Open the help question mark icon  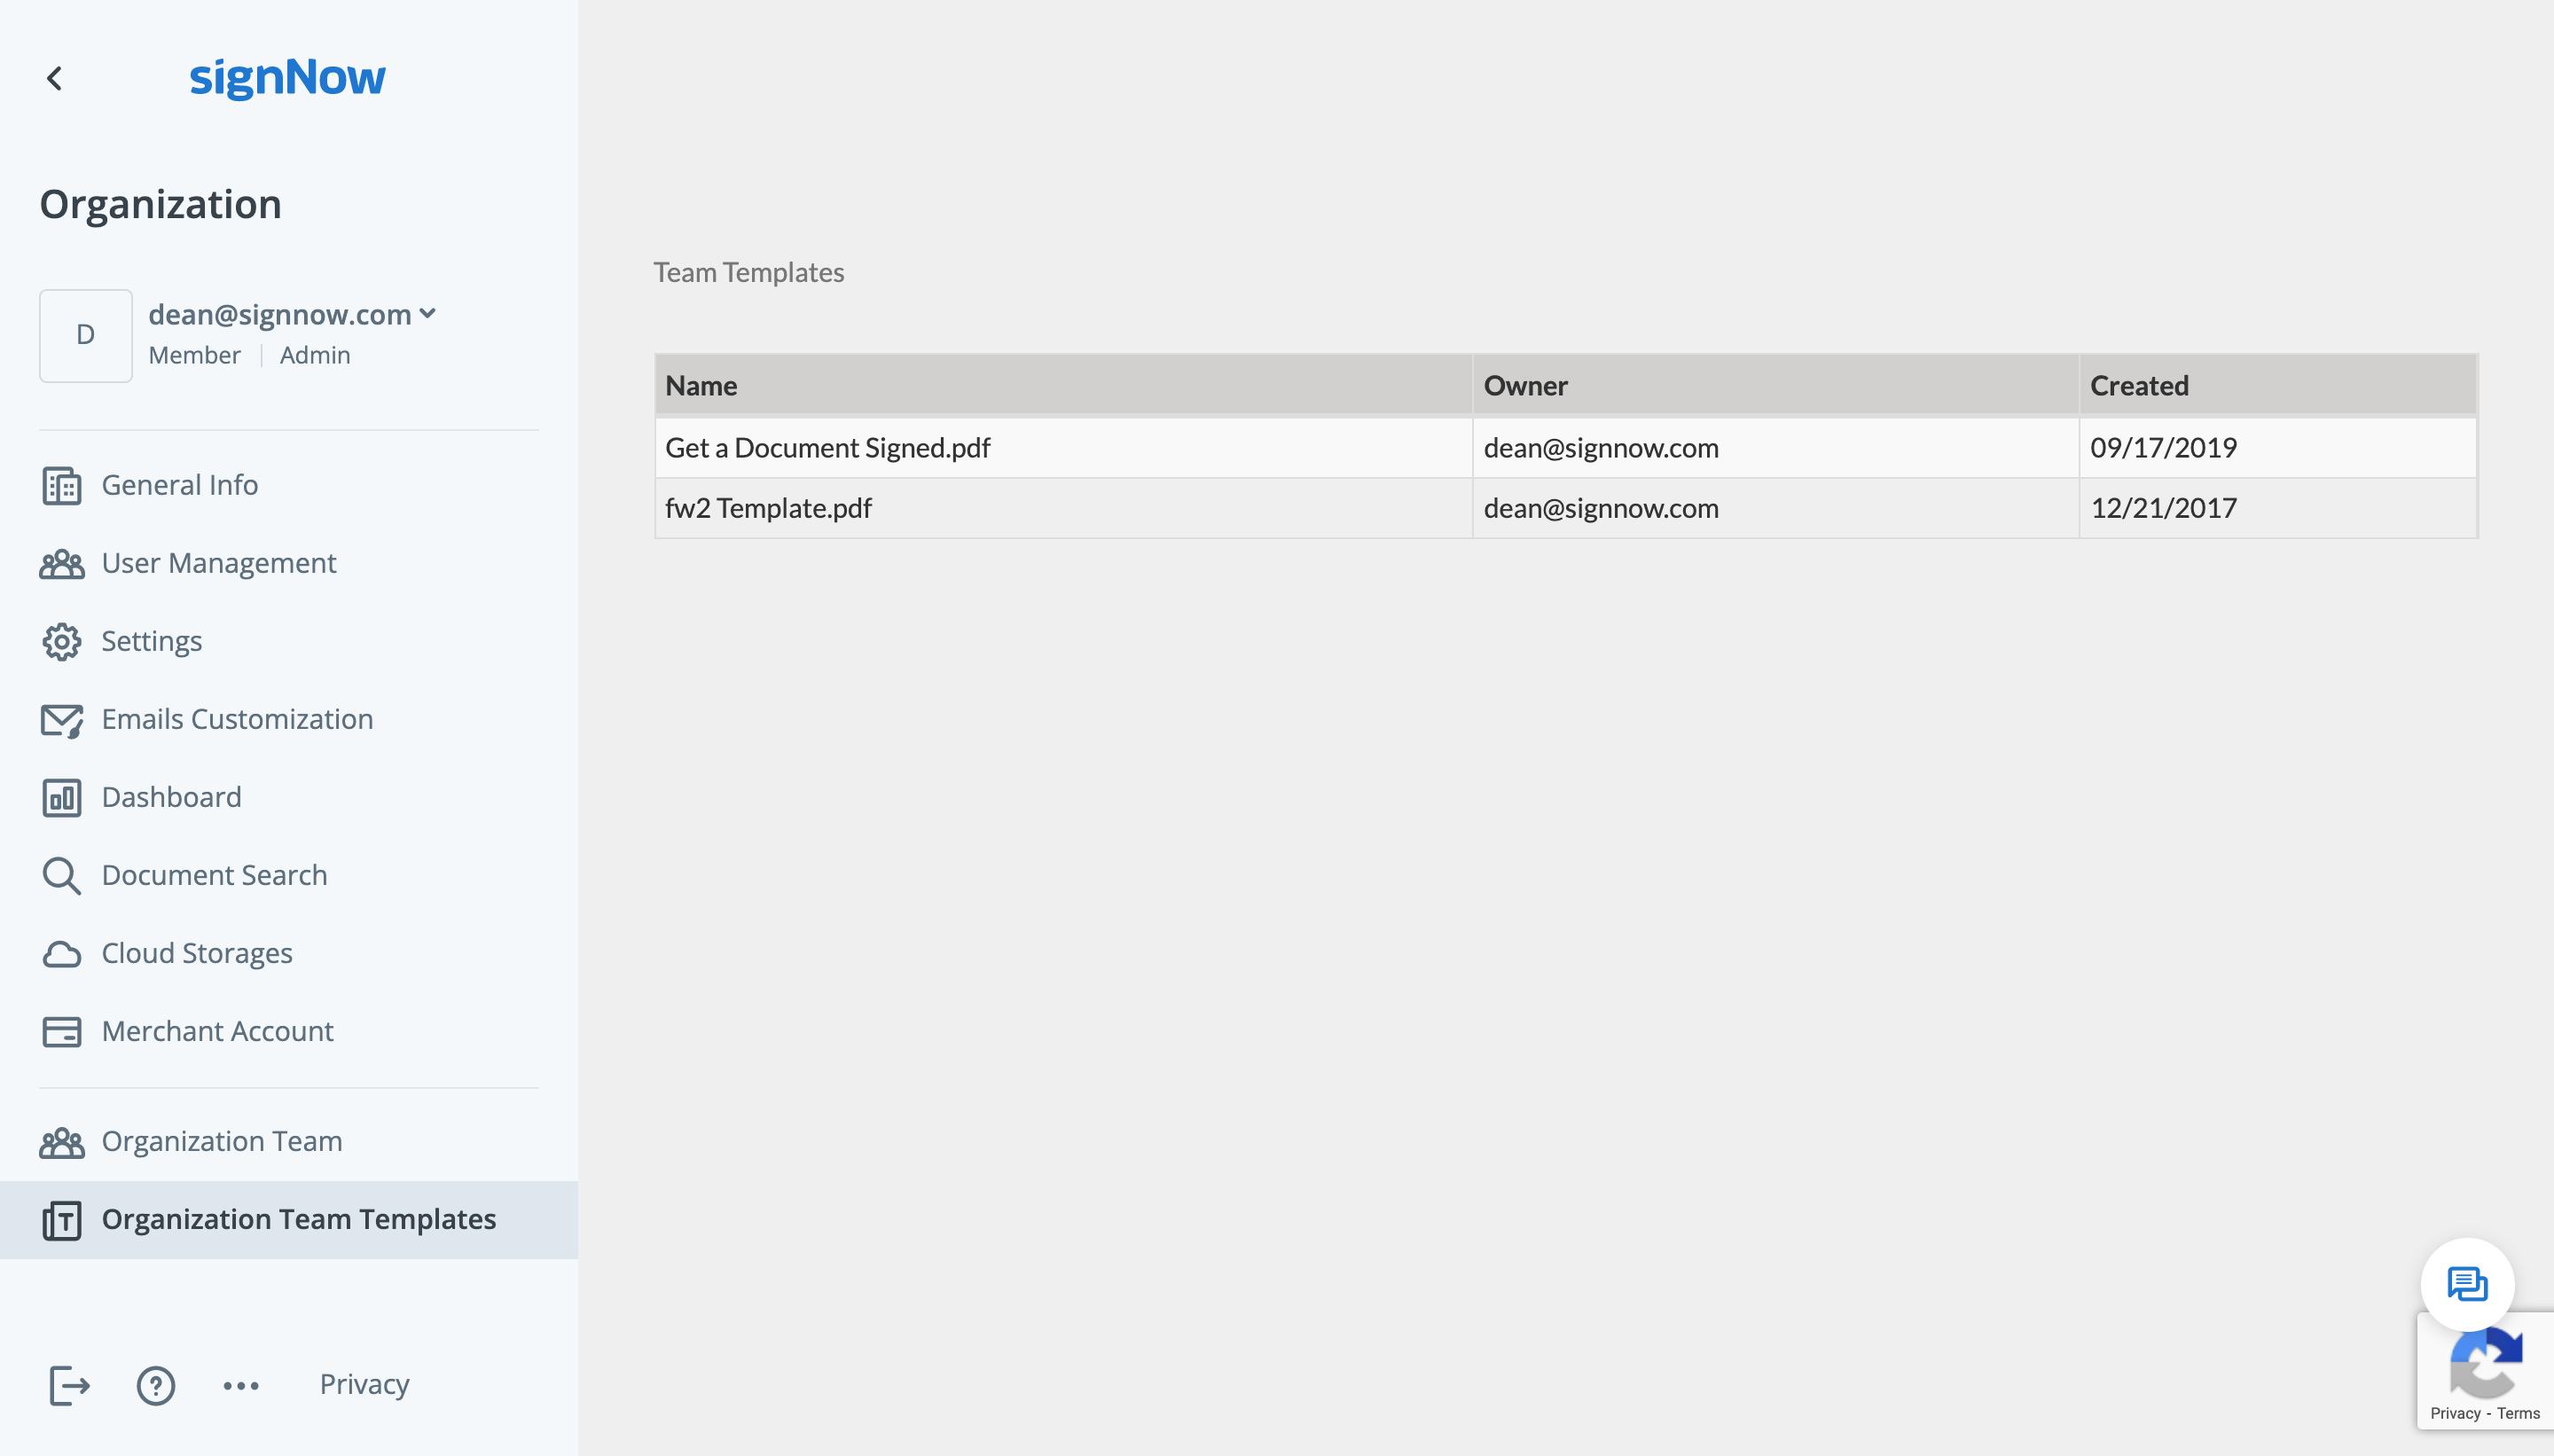[x=156, y=1385]
